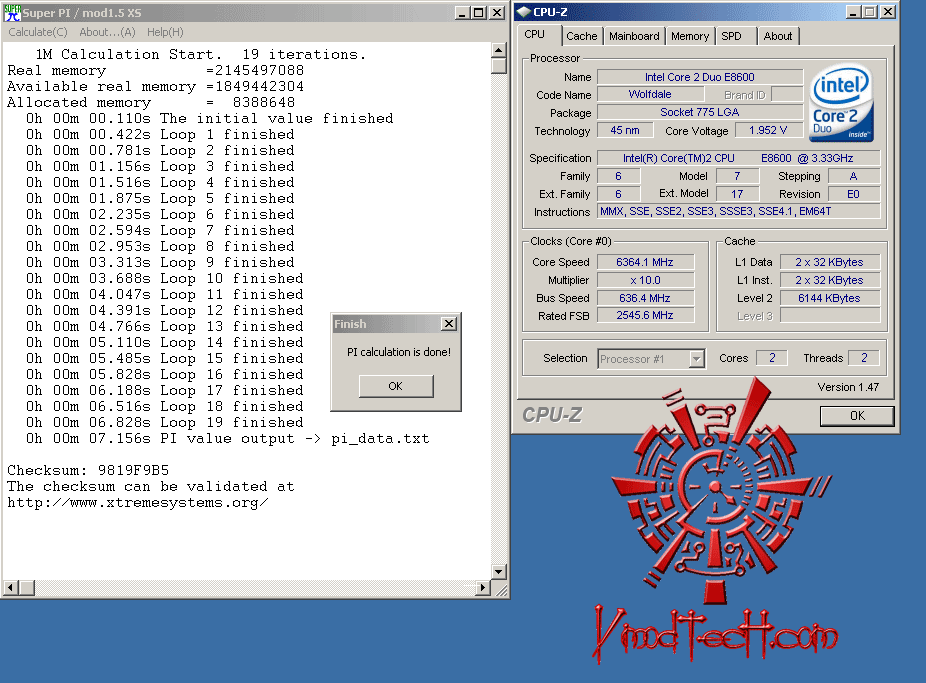Click the Ext. Model value '17'
Screen dimensions: 926x683
pos(737,194)
